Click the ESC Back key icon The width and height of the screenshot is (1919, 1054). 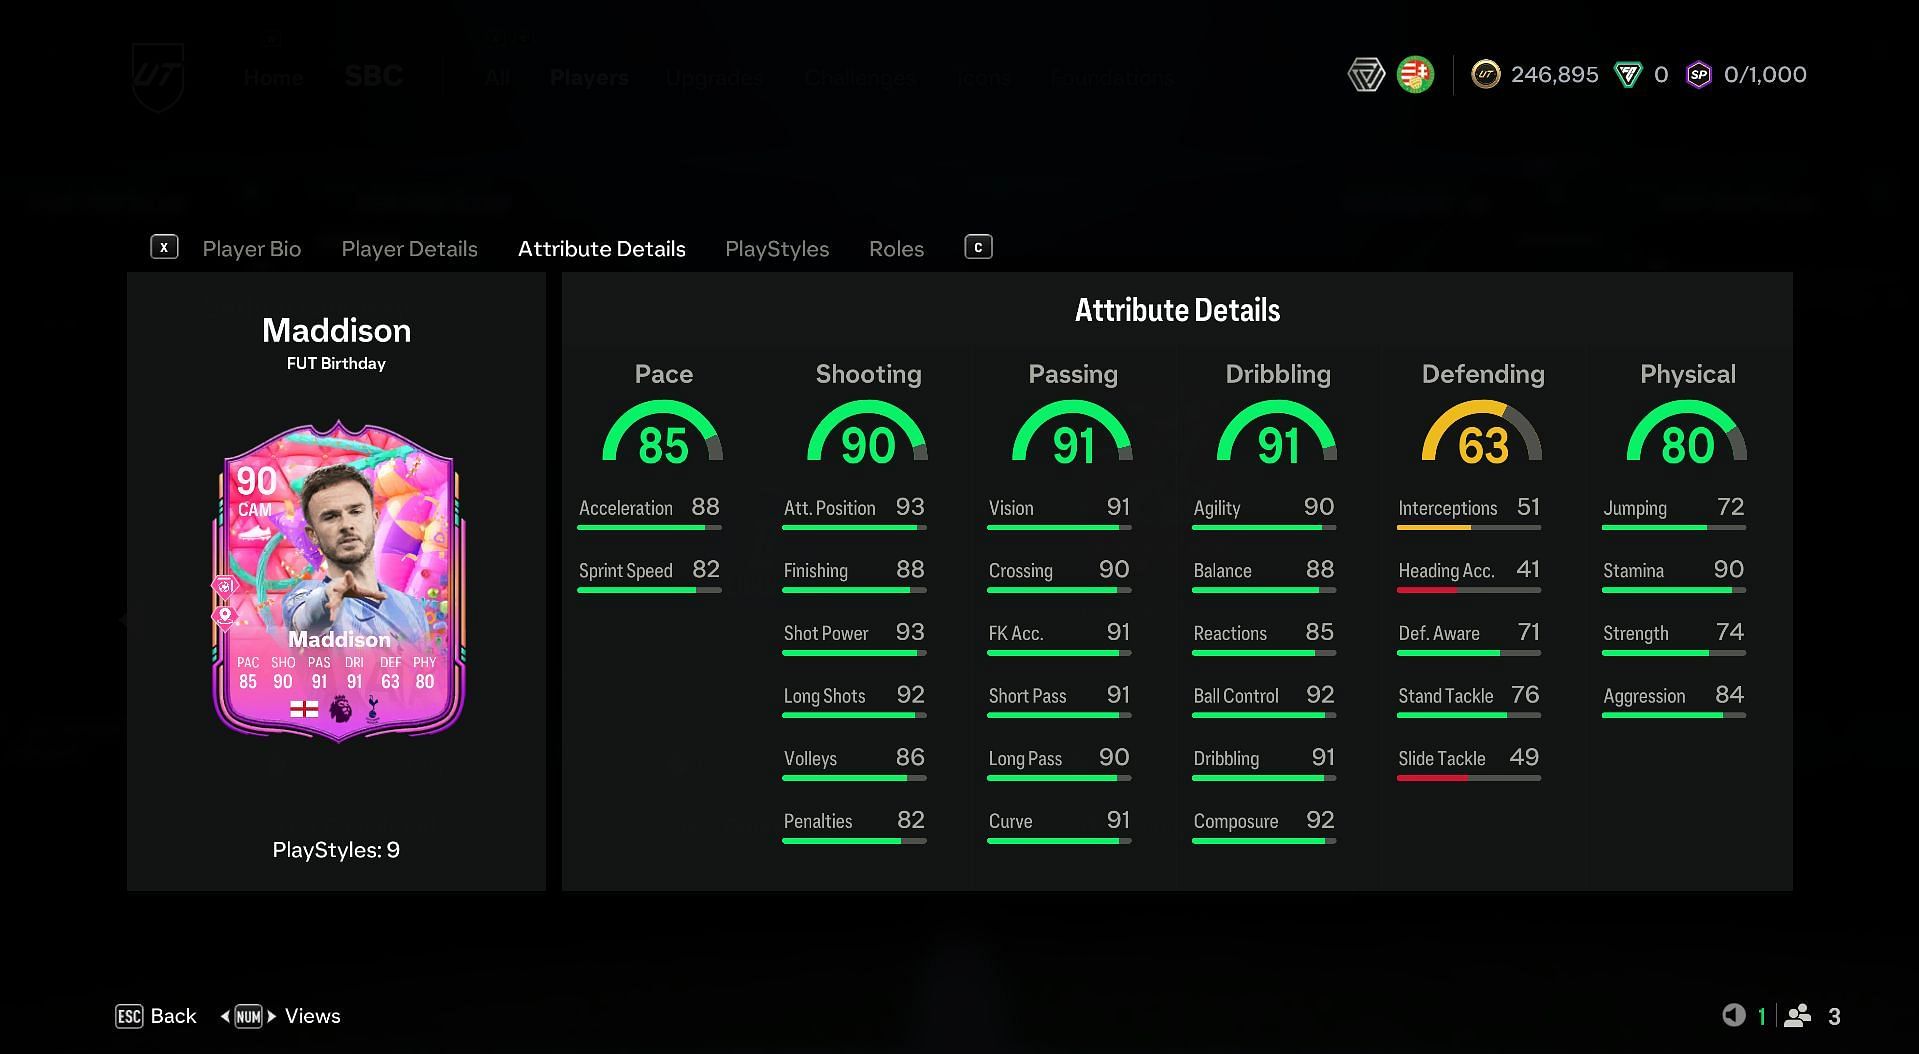129,1016
